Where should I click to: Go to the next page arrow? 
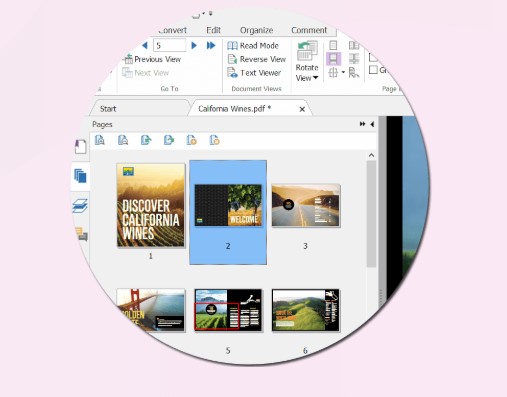point(194,46)
